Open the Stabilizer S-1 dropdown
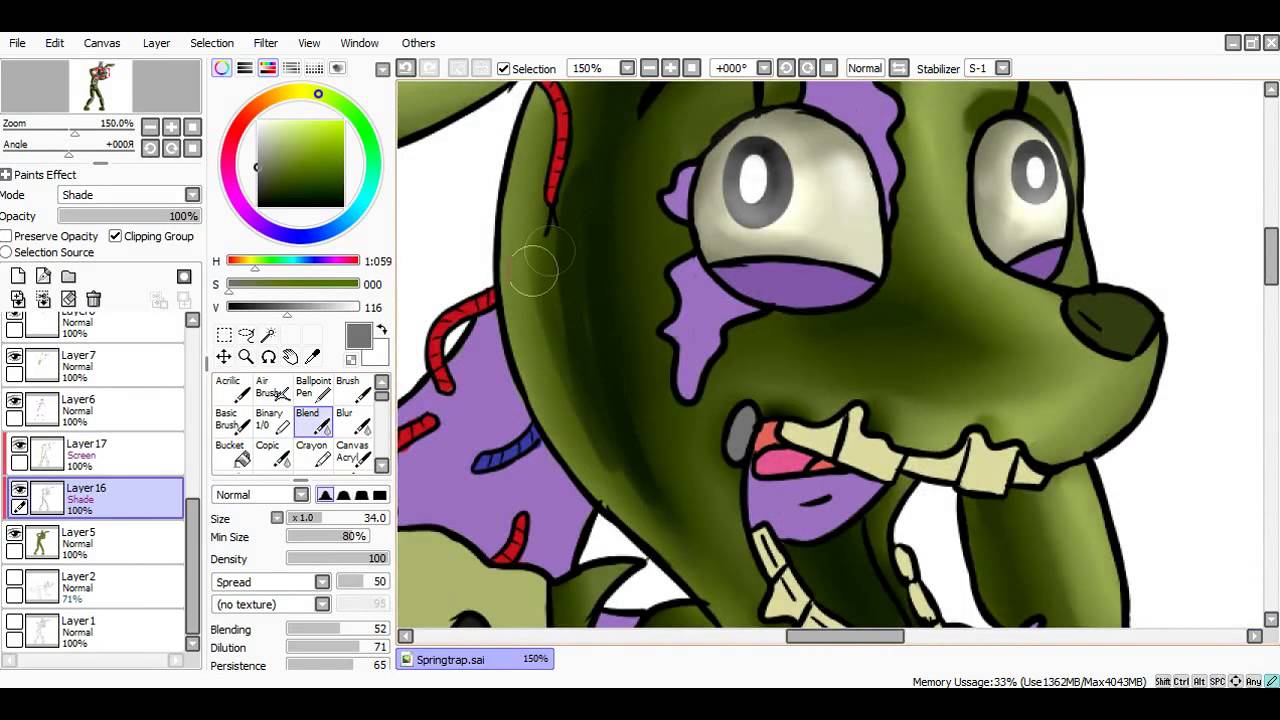Viewport: 1280px width, 720px height. 1002,68
